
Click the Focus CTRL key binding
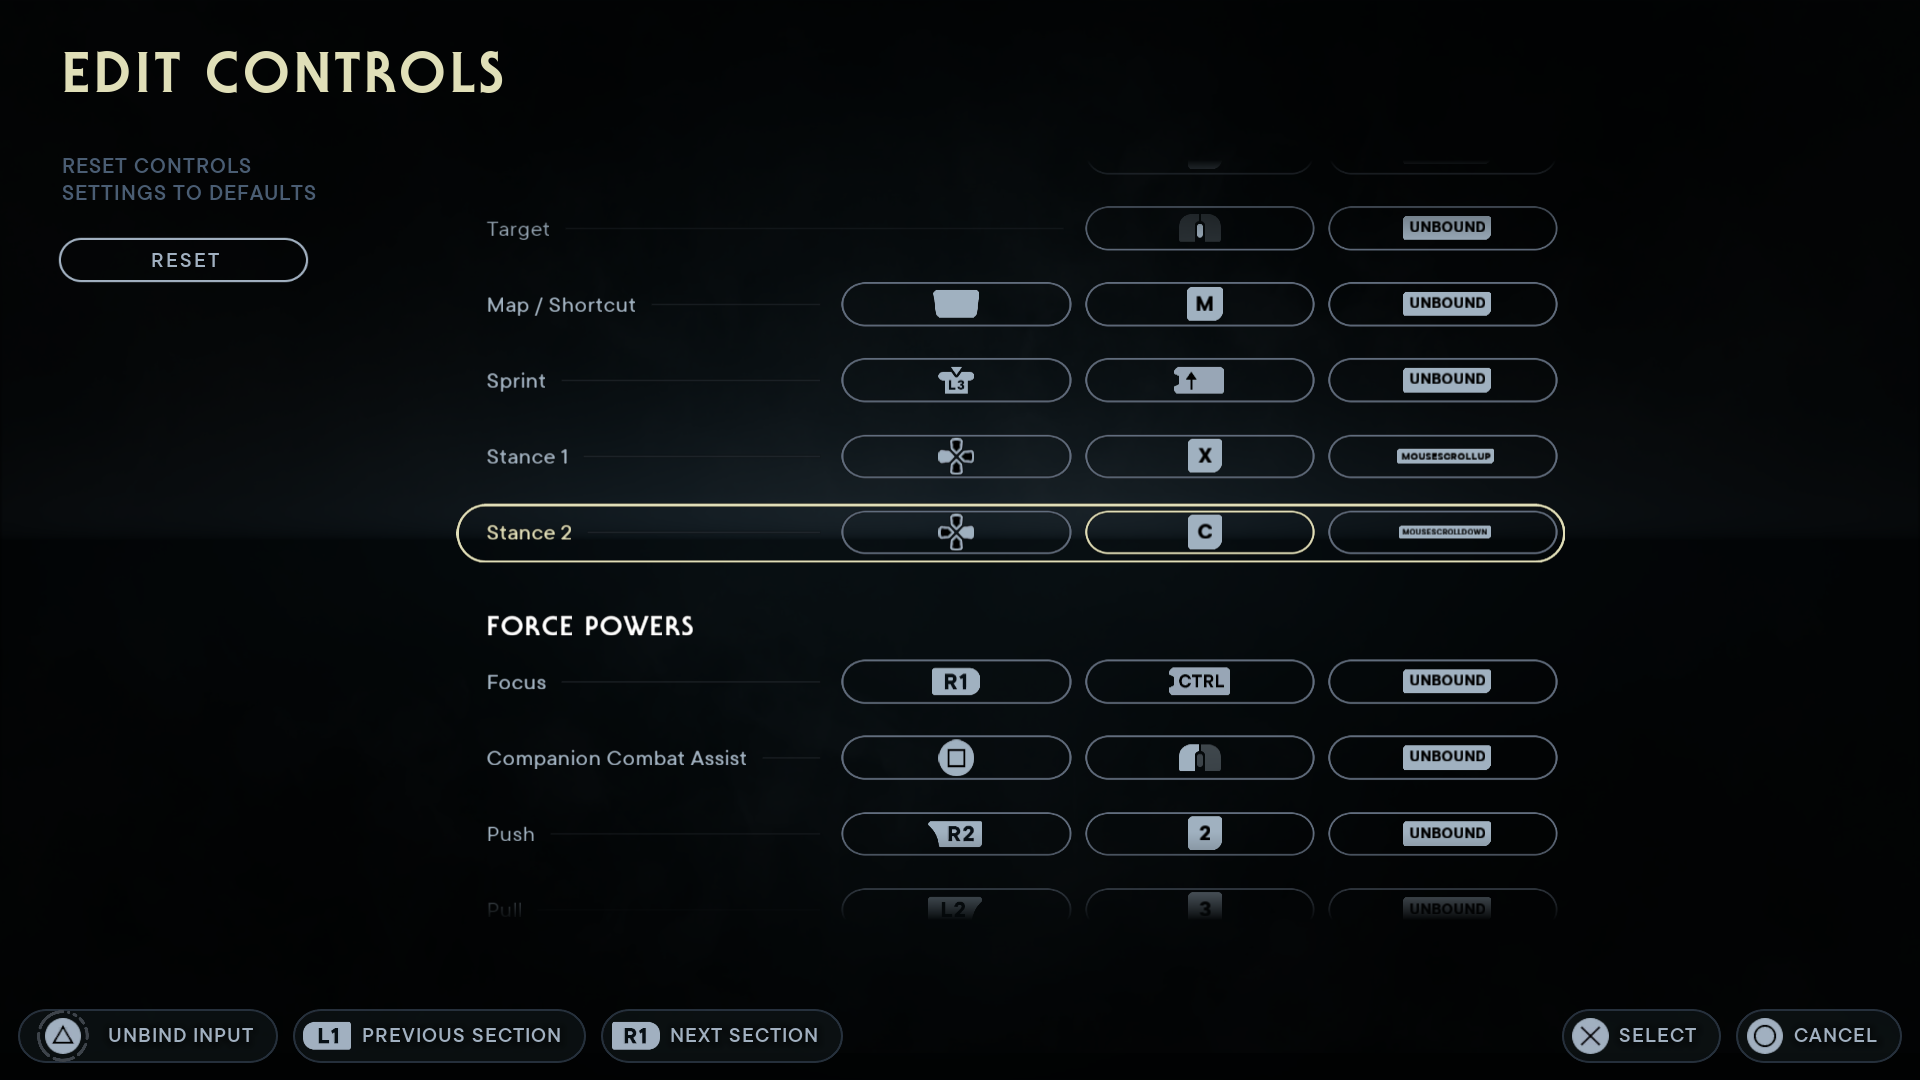click(x=1199, y=682)
